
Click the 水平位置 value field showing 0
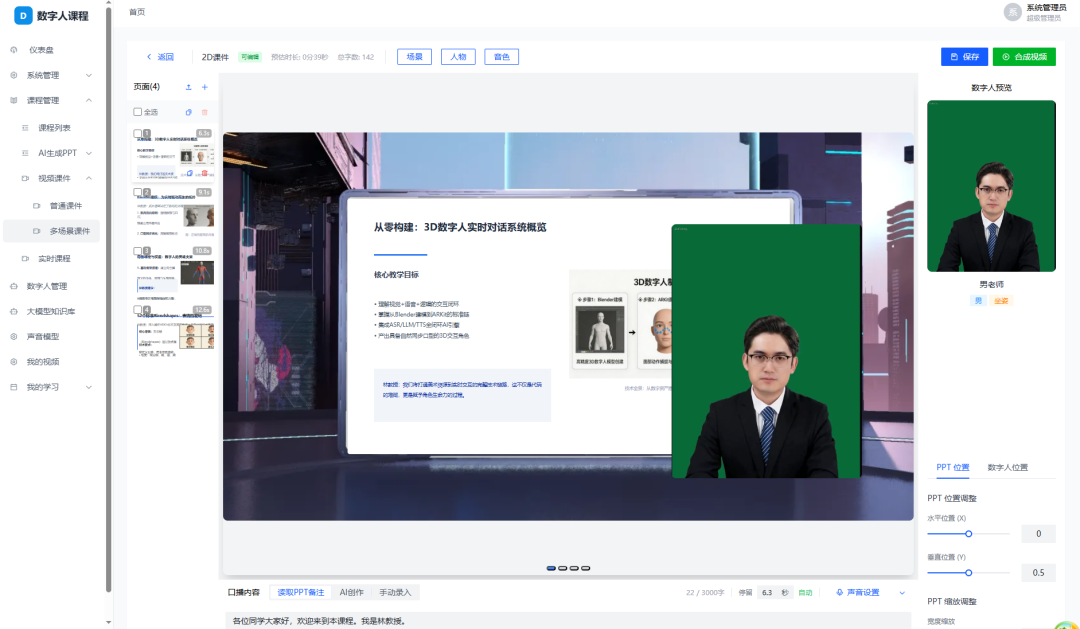coord(1039,533)
